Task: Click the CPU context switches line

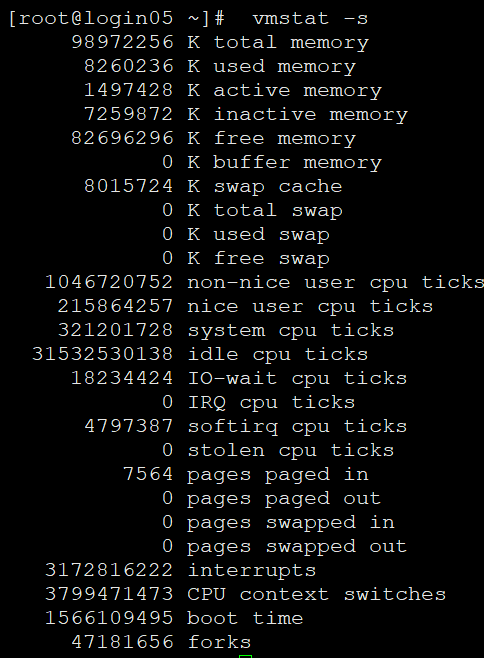Action: coord(245,595)
